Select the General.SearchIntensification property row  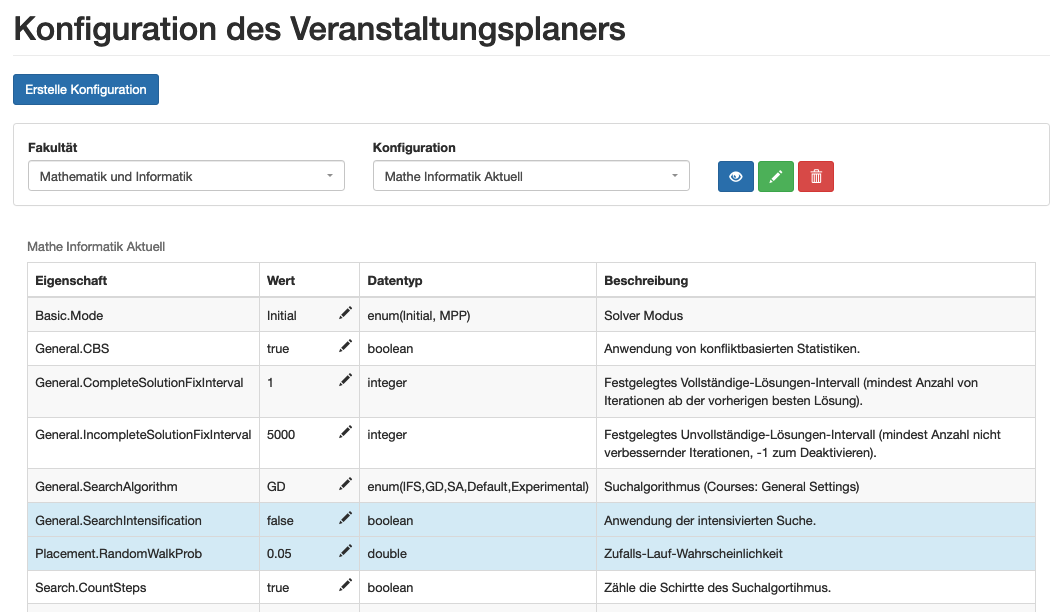pos(118,520)
